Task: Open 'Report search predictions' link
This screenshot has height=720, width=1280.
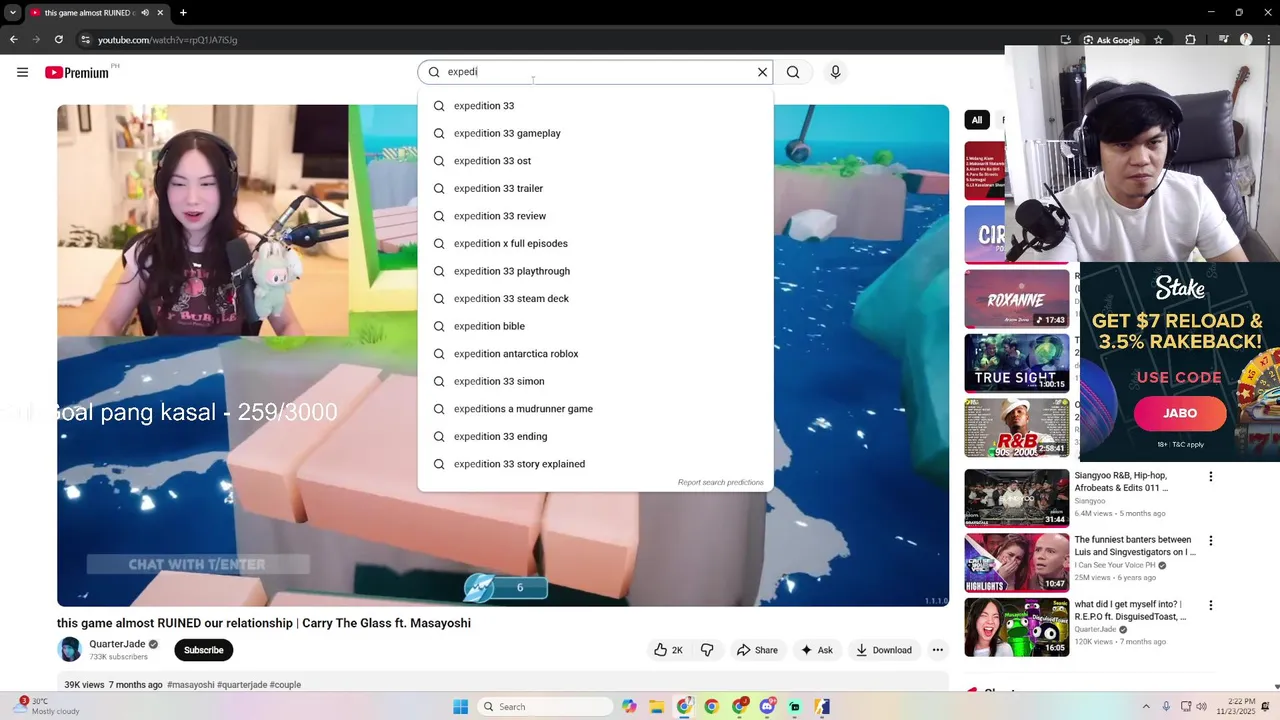Action: click(x=720, y=482)
